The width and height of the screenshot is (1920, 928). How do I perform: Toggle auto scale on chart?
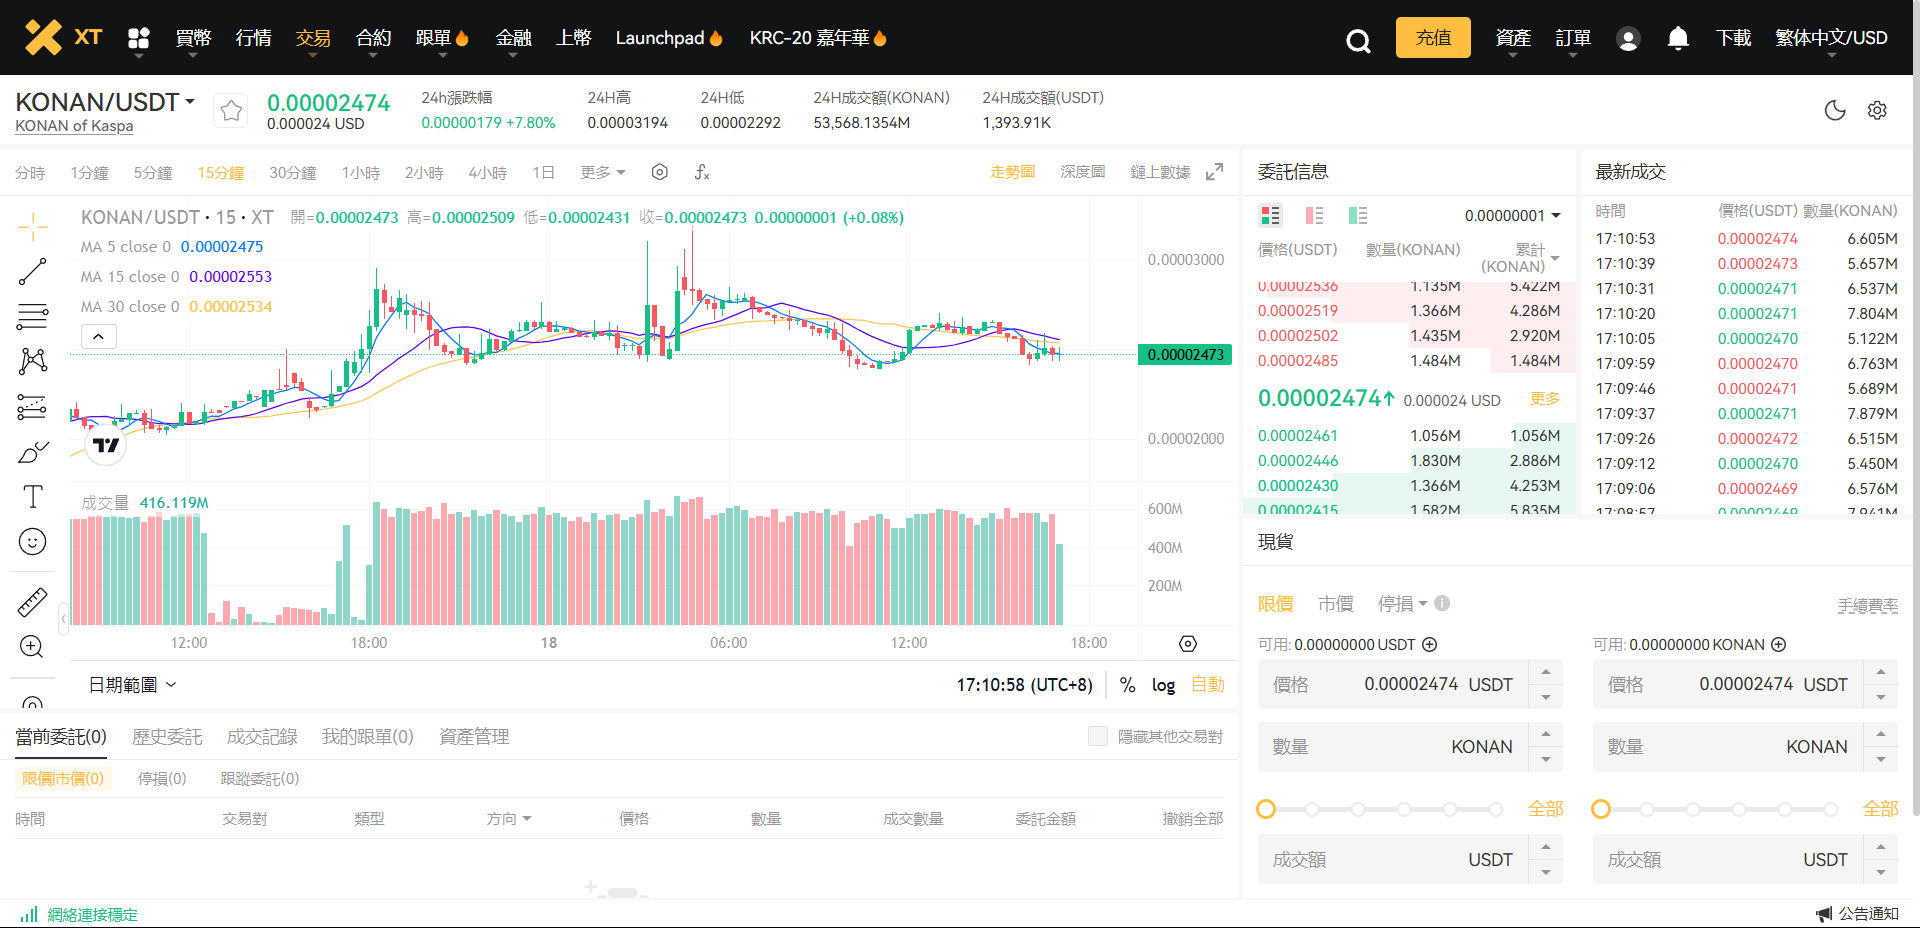1207,685
